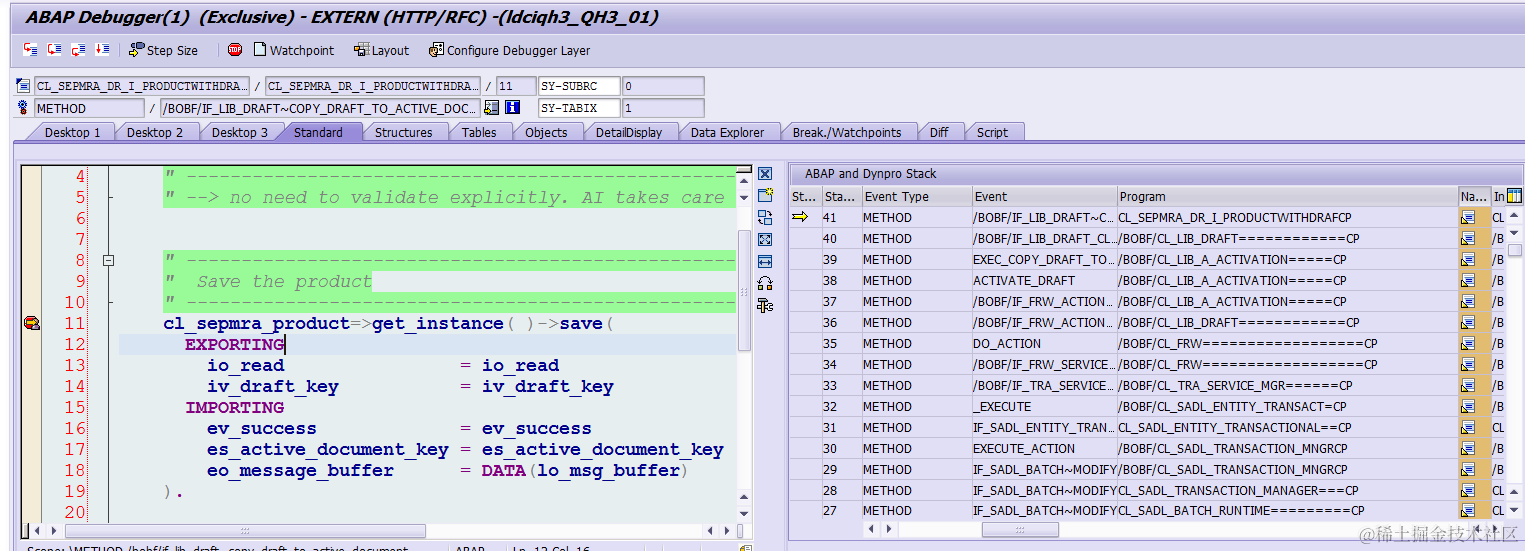Click the Continue execution icon

(102, 49)
